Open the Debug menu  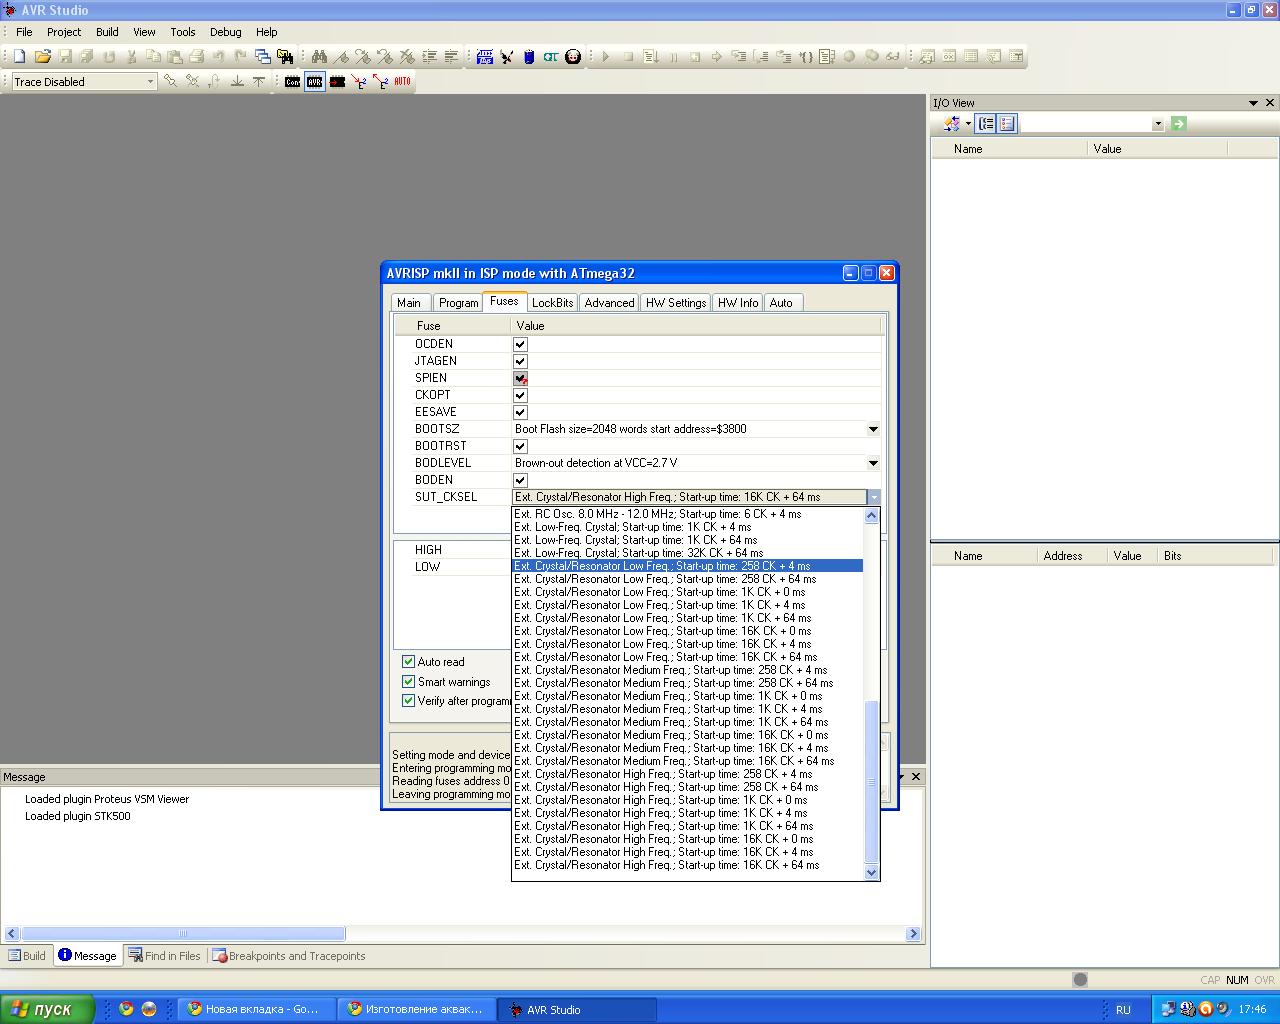225,32
